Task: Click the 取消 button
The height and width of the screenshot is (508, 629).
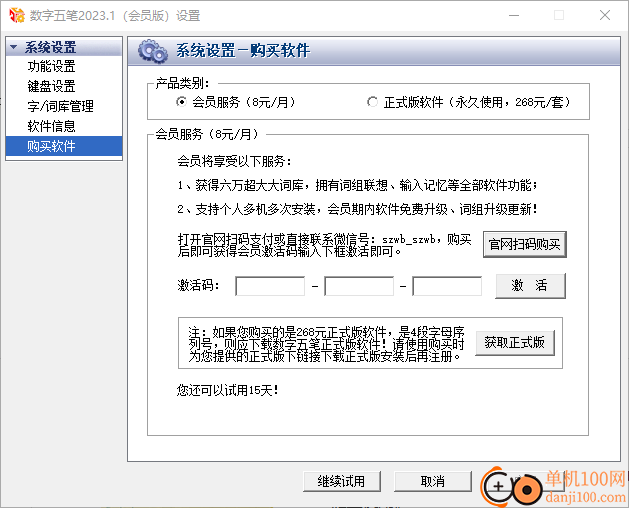Action: click(432, 481)
